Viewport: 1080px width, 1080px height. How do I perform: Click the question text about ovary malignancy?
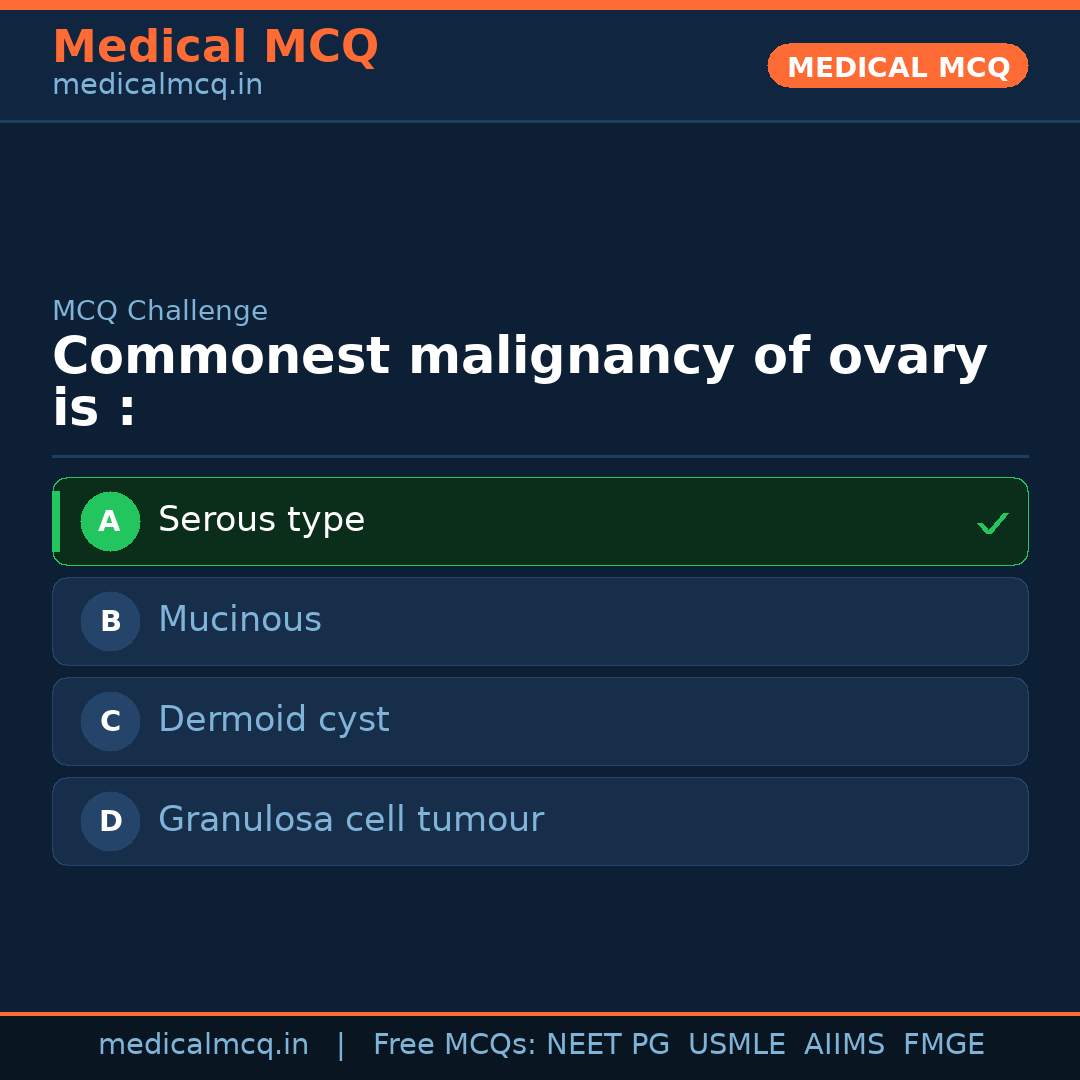(x=520, y=380)
